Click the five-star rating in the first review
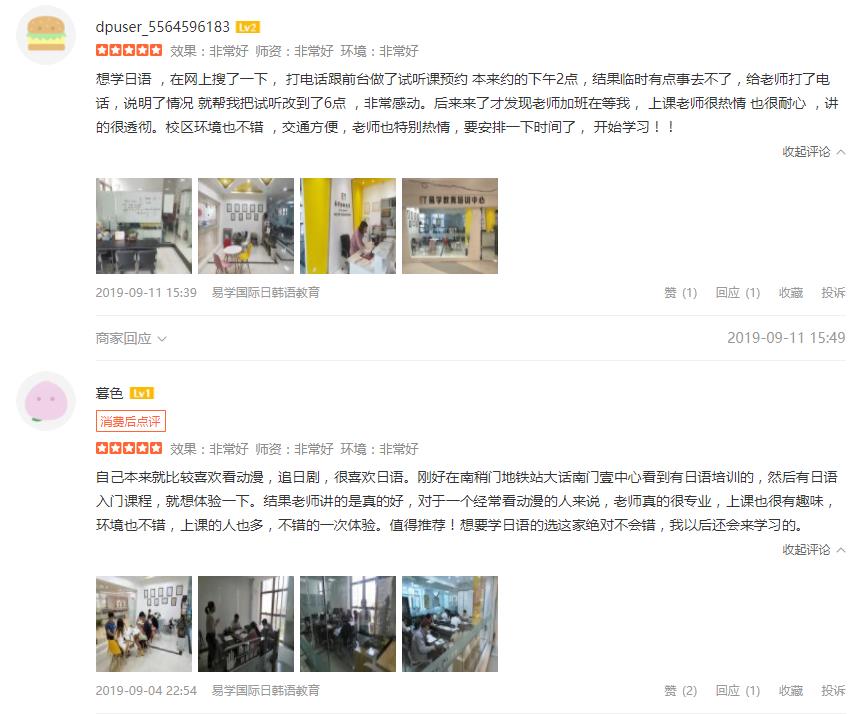The height and width of the screenshot is (714, 862). 129,51
